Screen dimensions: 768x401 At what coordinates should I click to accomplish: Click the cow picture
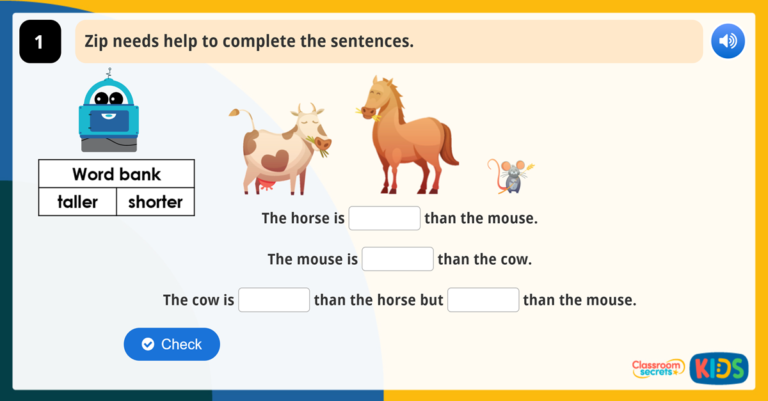(284, 150)
